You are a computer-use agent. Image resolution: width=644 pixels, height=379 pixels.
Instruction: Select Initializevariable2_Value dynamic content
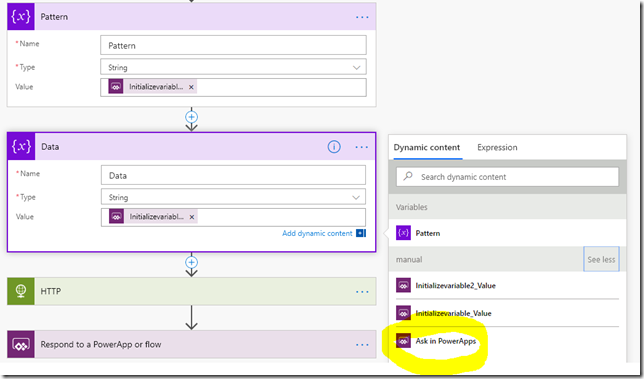pyautogui.click(x=507, y=285)
